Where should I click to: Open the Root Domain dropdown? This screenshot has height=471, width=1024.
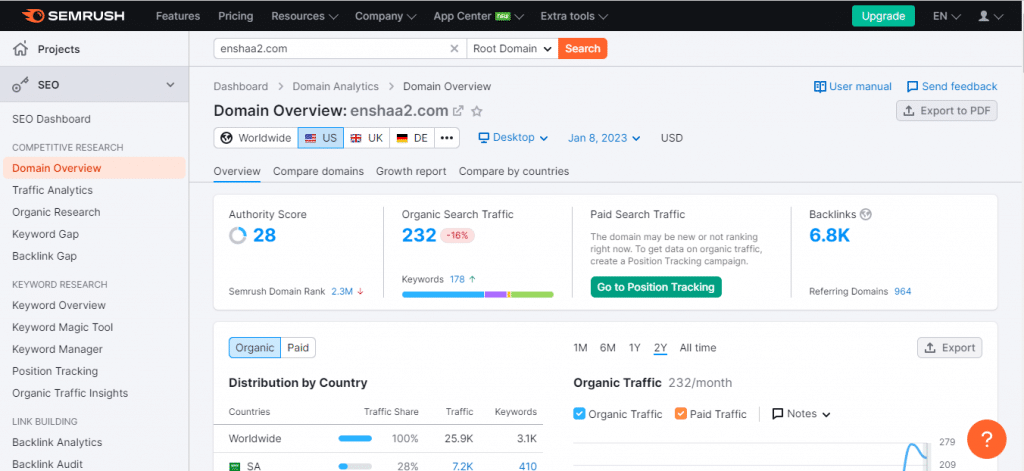512,48
